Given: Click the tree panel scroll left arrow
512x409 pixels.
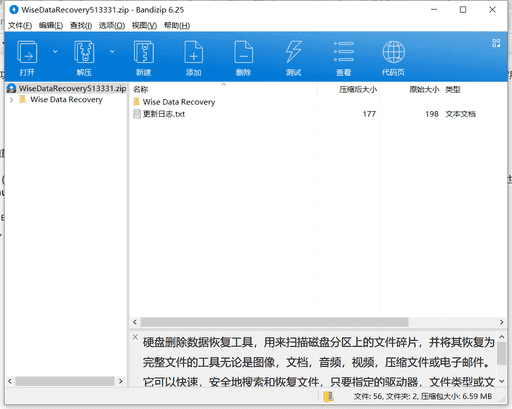Looking at the screenshot, I should pos(10,381).
